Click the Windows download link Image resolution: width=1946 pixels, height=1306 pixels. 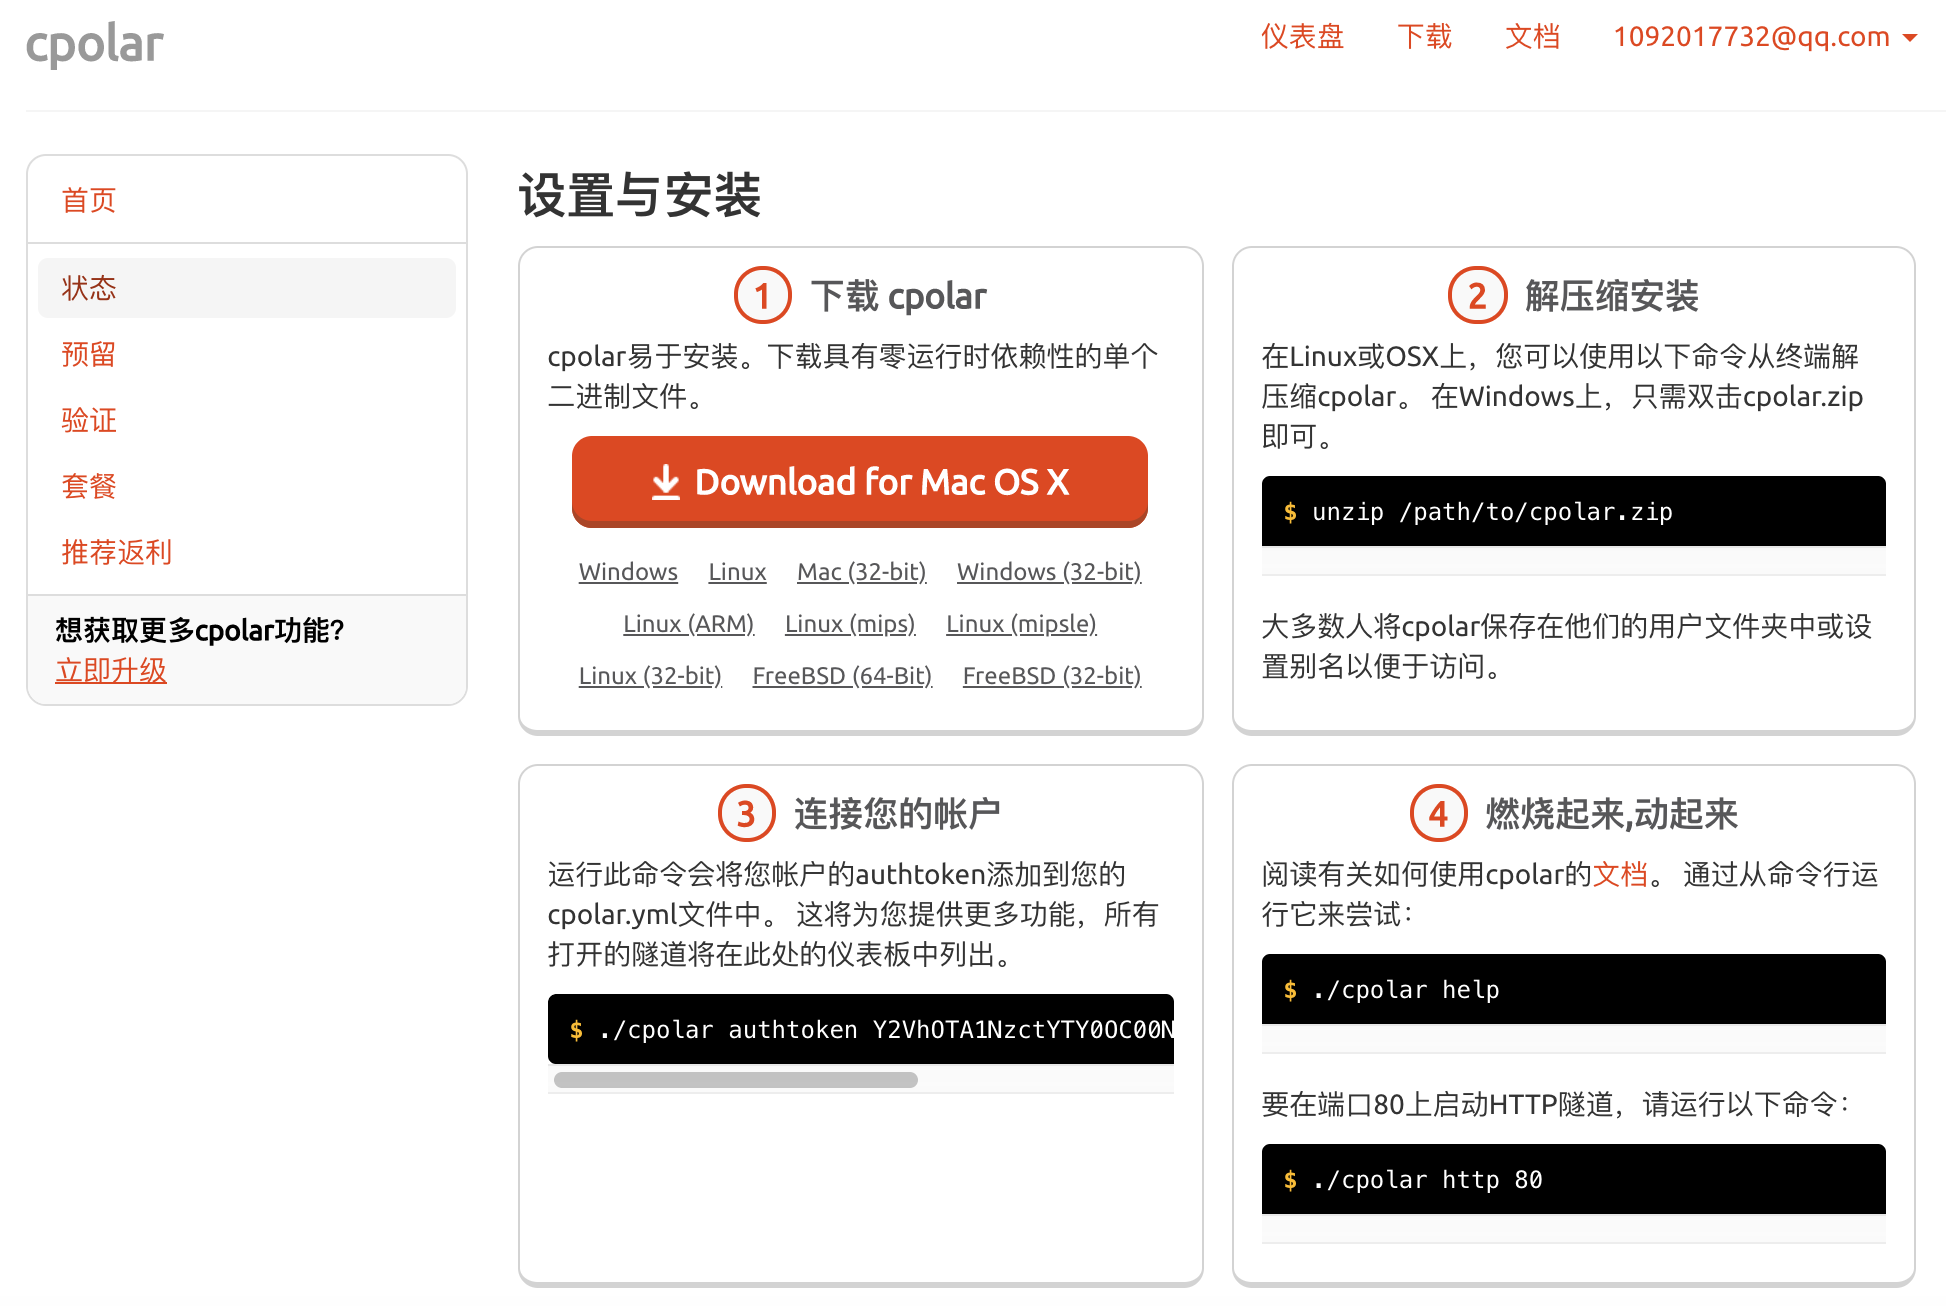(628, 572)
